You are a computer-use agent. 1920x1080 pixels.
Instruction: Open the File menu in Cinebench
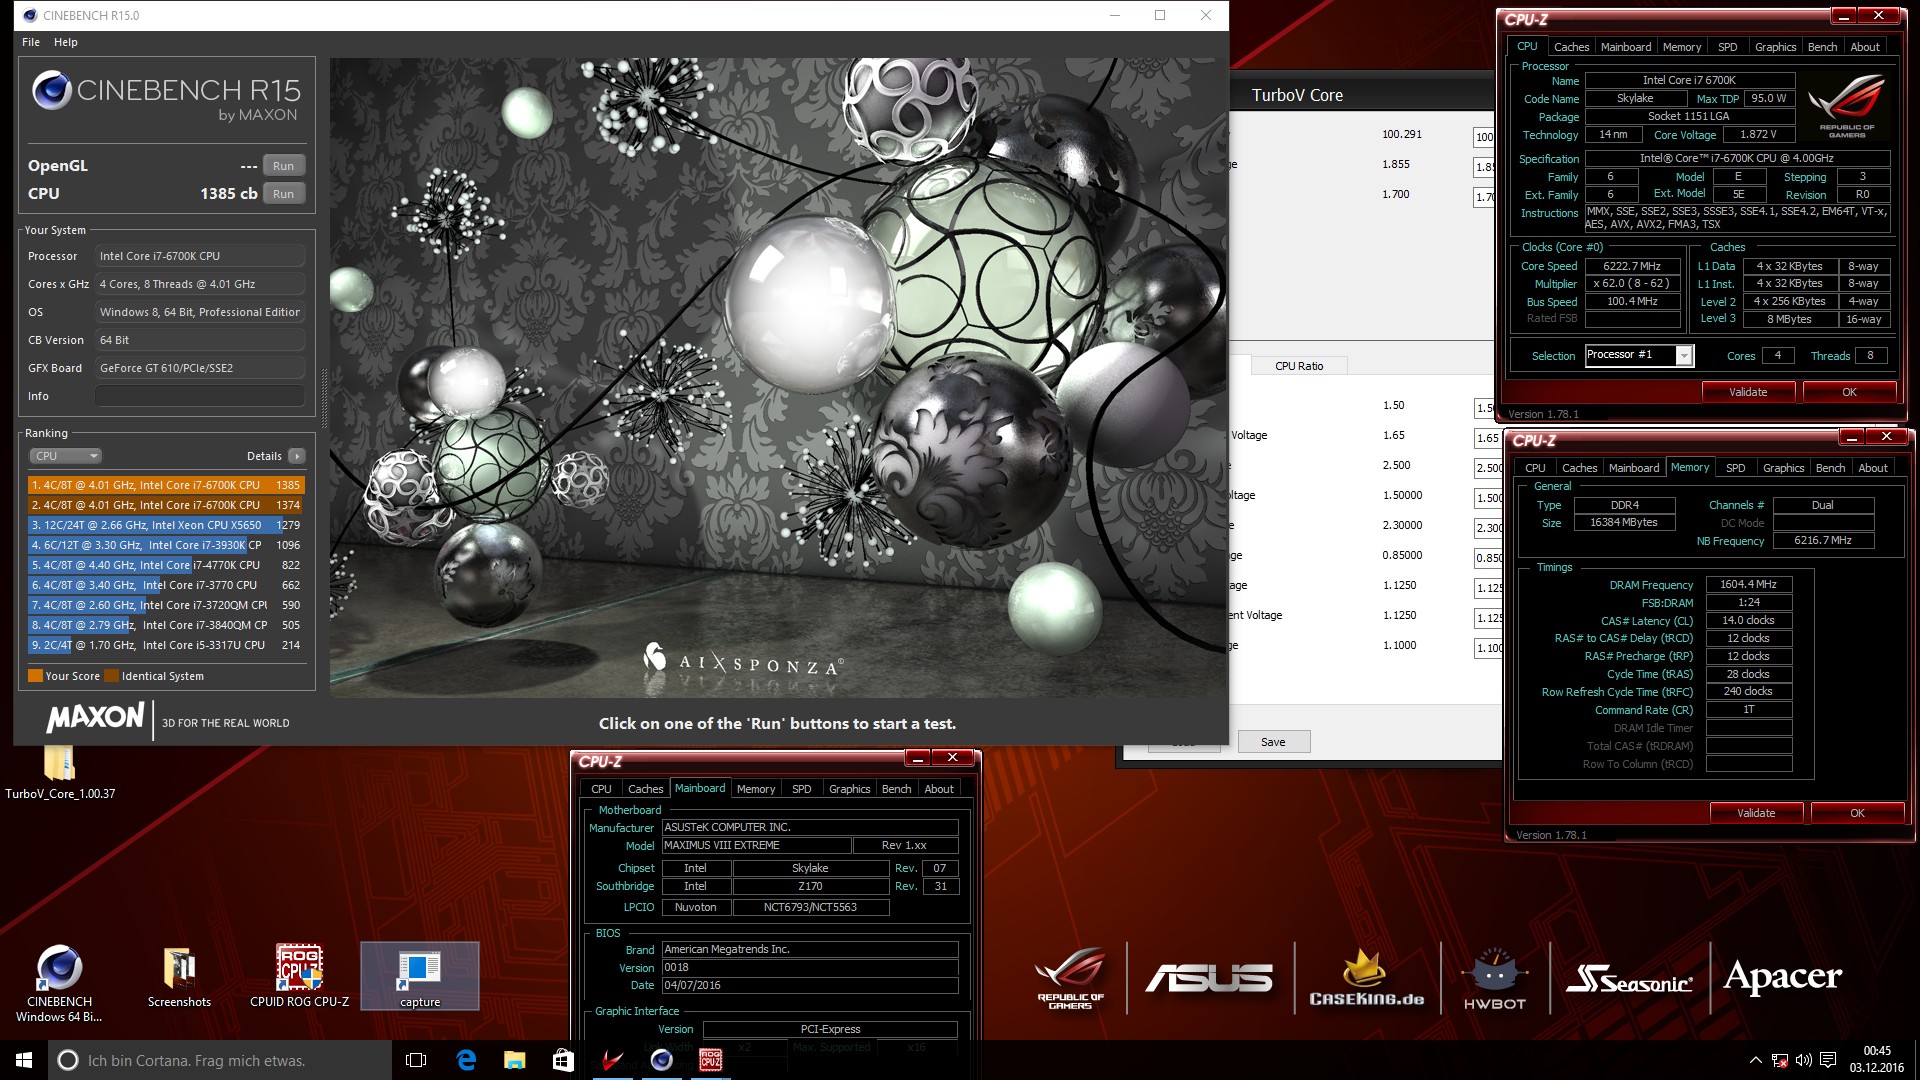31,42
